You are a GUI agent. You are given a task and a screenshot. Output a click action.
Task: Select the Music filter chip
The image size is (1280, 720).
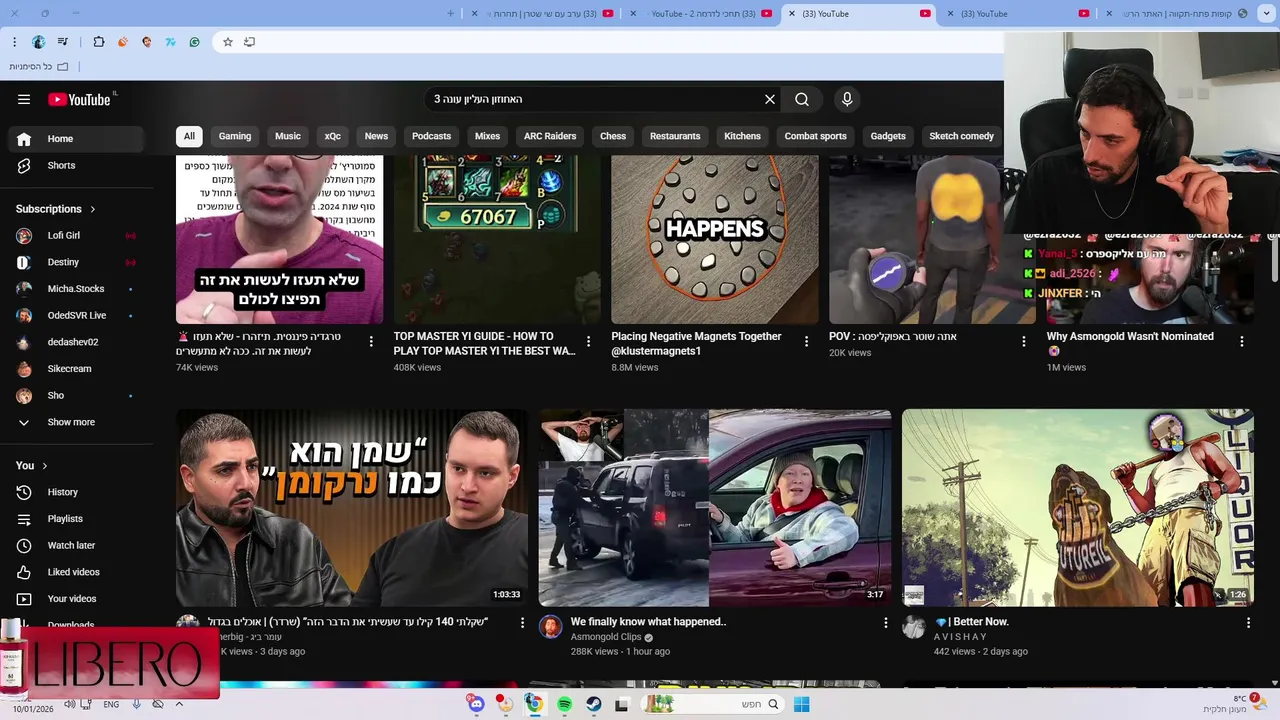coord(288,136)
